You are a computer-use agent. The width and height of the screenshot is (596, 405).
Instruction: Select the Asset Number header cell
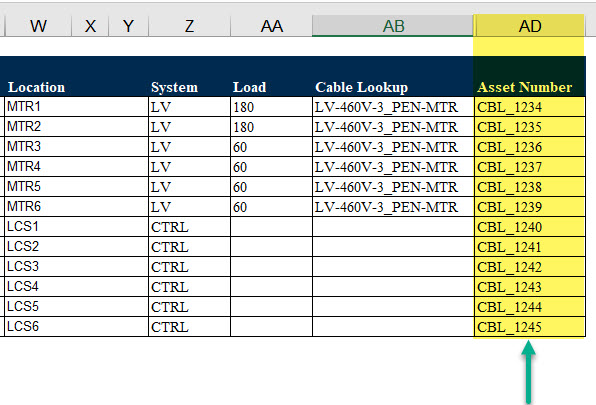[x=529, y=76]
